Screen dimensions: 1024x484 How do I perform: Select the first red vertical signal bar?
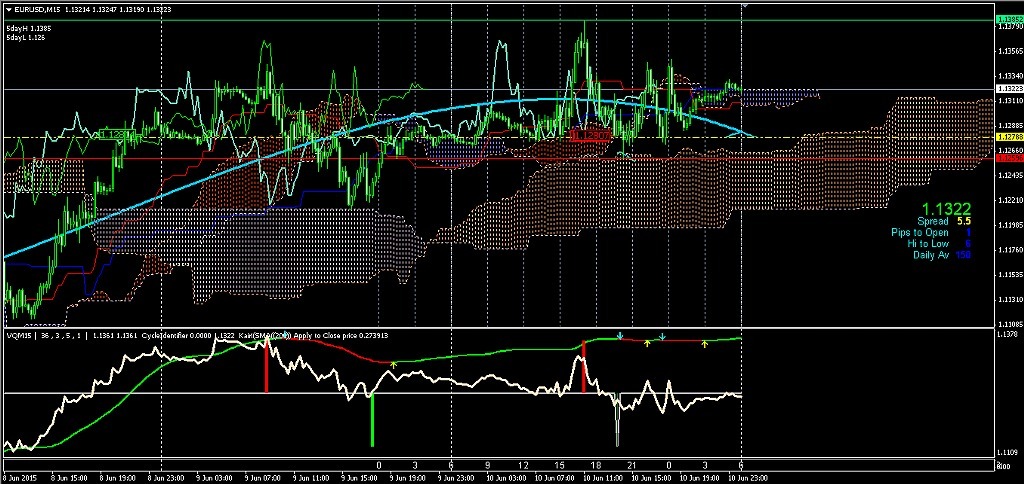pos(266,368)
